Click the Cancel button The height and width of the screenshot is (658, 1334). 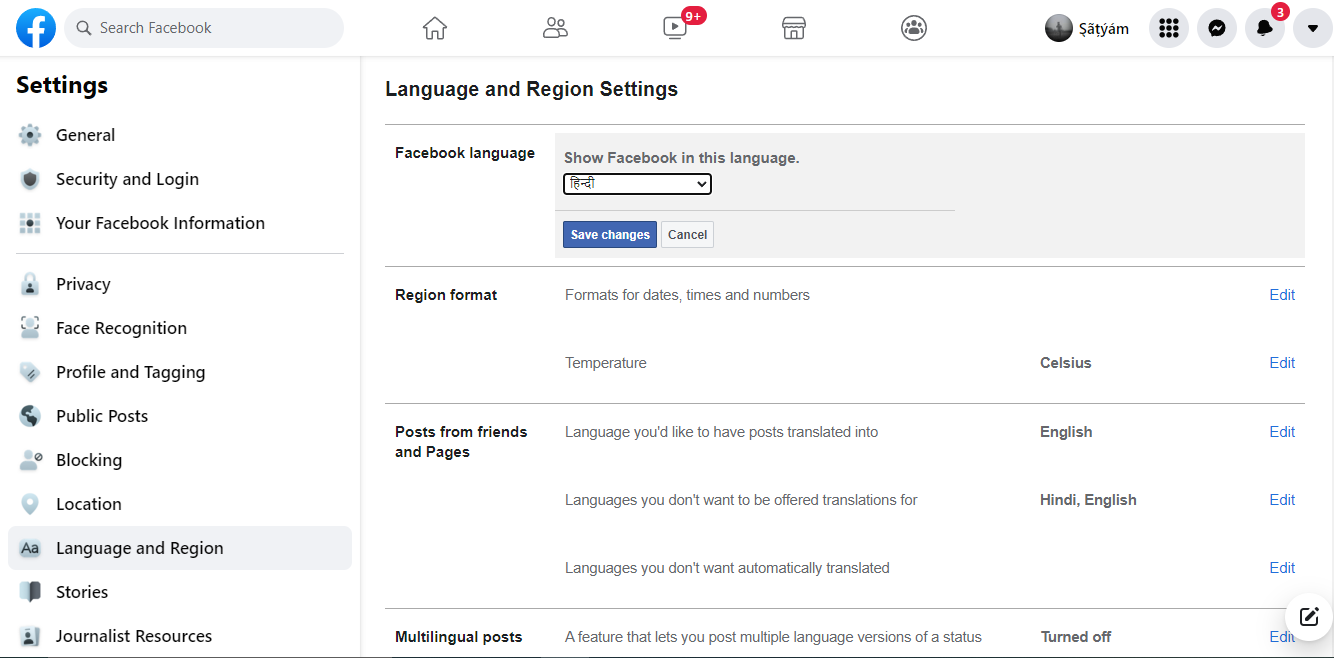[x=687, y=234]
